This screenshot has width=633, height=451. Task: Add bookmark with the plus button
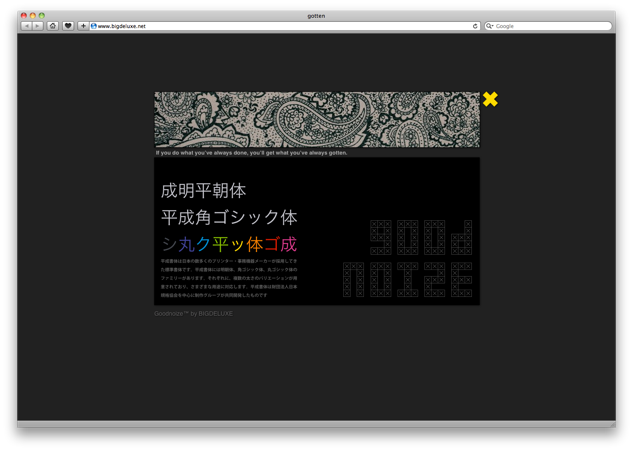(83, 26)
